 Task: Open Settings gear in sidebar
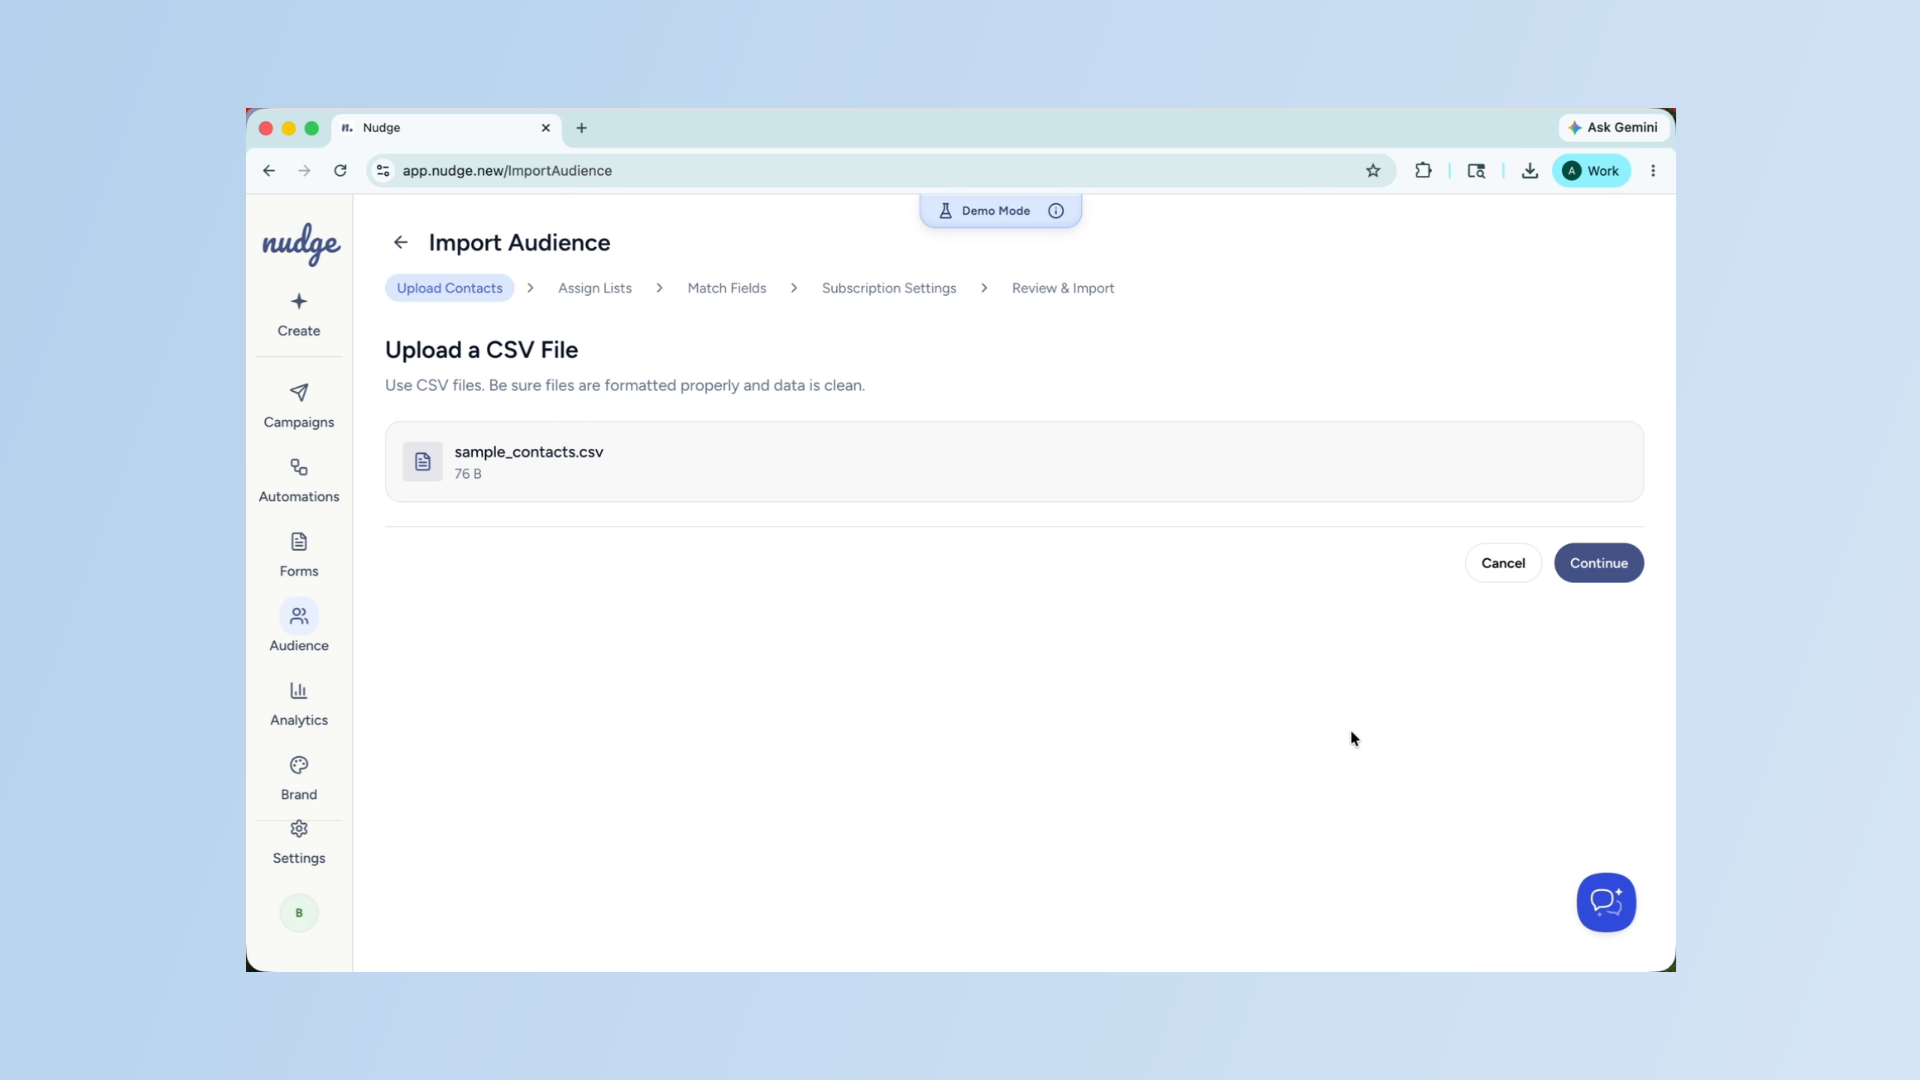[x=299, y=829]
